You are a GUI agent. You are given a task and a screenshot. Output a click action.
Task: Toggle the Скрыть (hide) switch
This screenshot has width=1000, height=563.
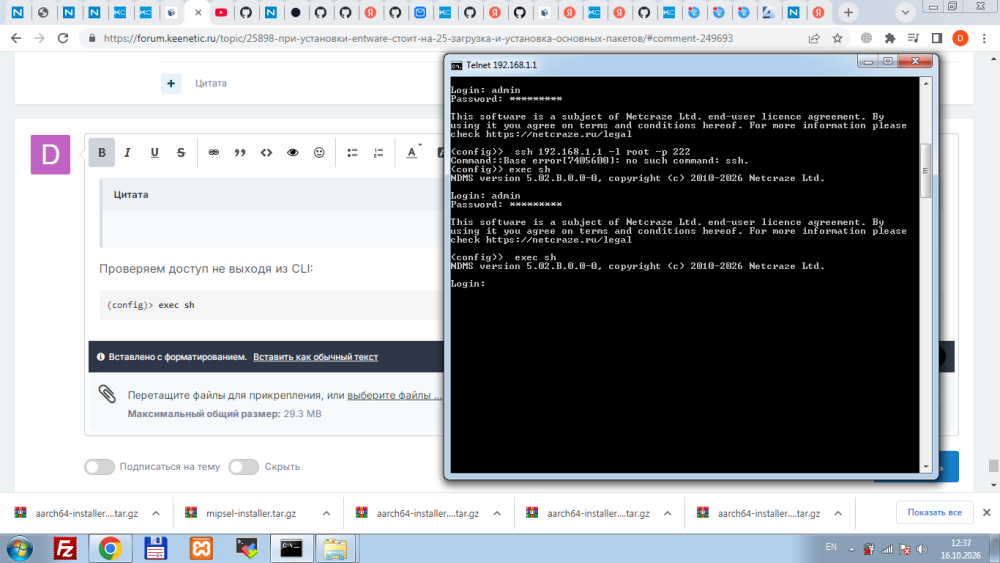tap(244, 467)
